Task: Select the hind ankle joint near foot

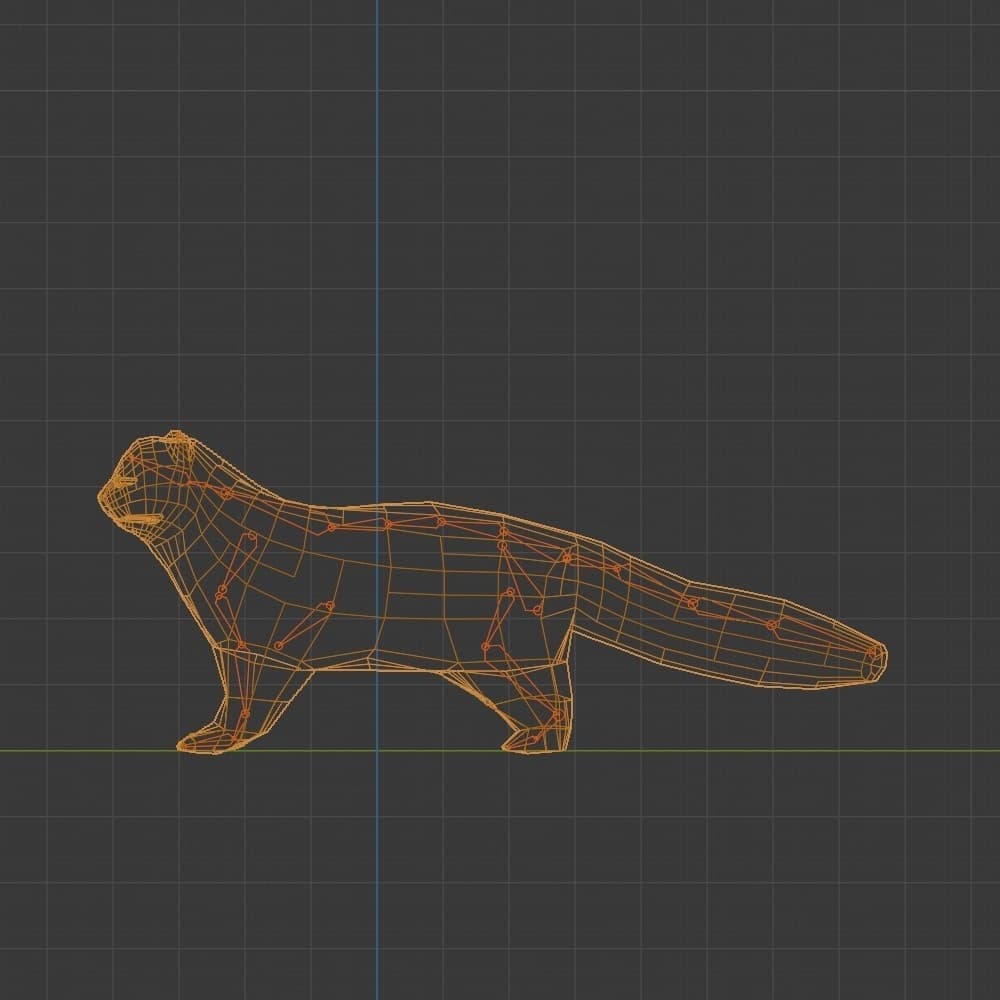Action: coord(555,716)
